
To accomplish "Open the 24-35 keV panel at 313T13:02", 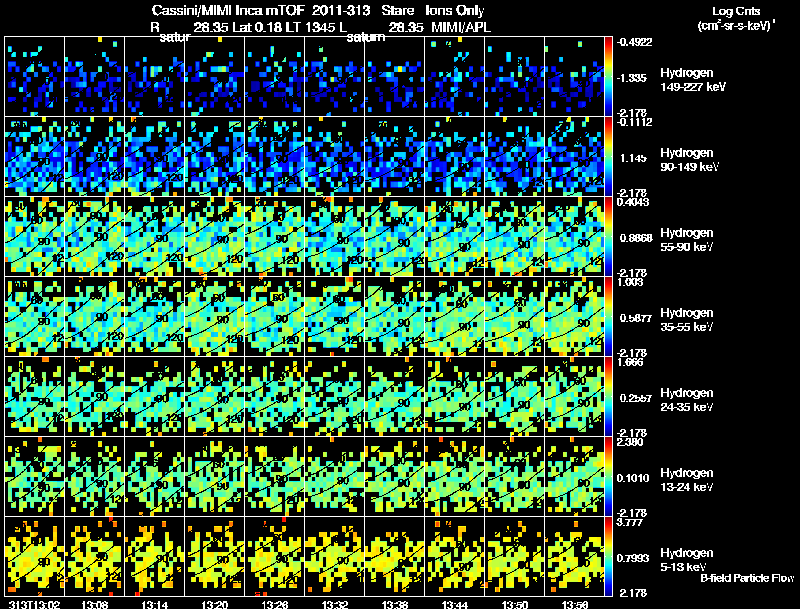I will [x=35, y=396].
